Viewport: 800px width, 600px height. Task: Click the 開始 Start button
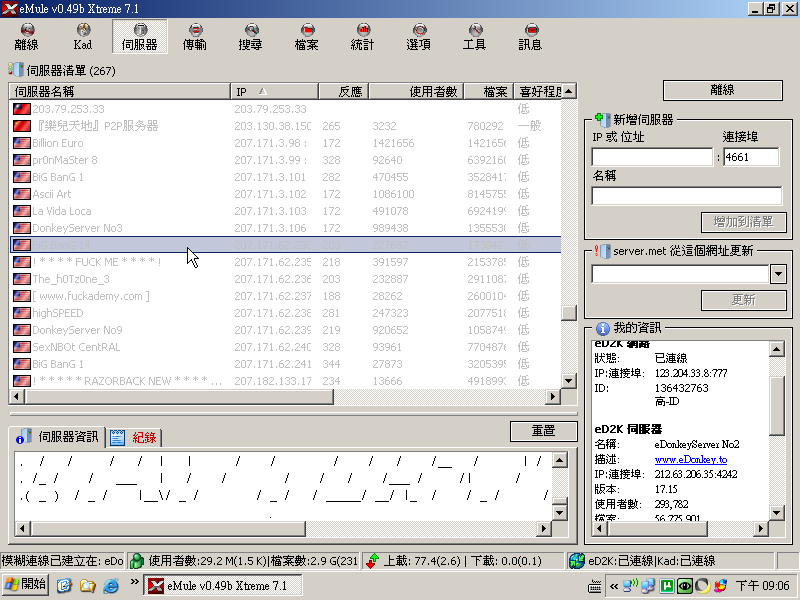coord(26,585)
